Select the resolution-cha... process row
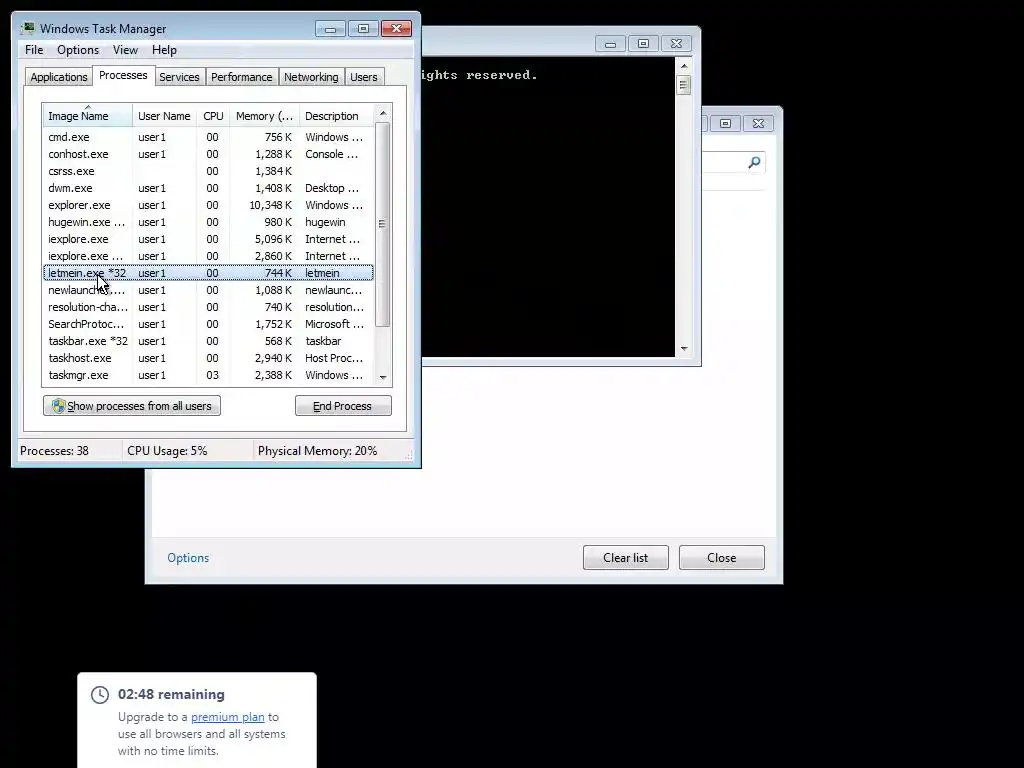Viewport: 1024px width, 768px height. 208,307
